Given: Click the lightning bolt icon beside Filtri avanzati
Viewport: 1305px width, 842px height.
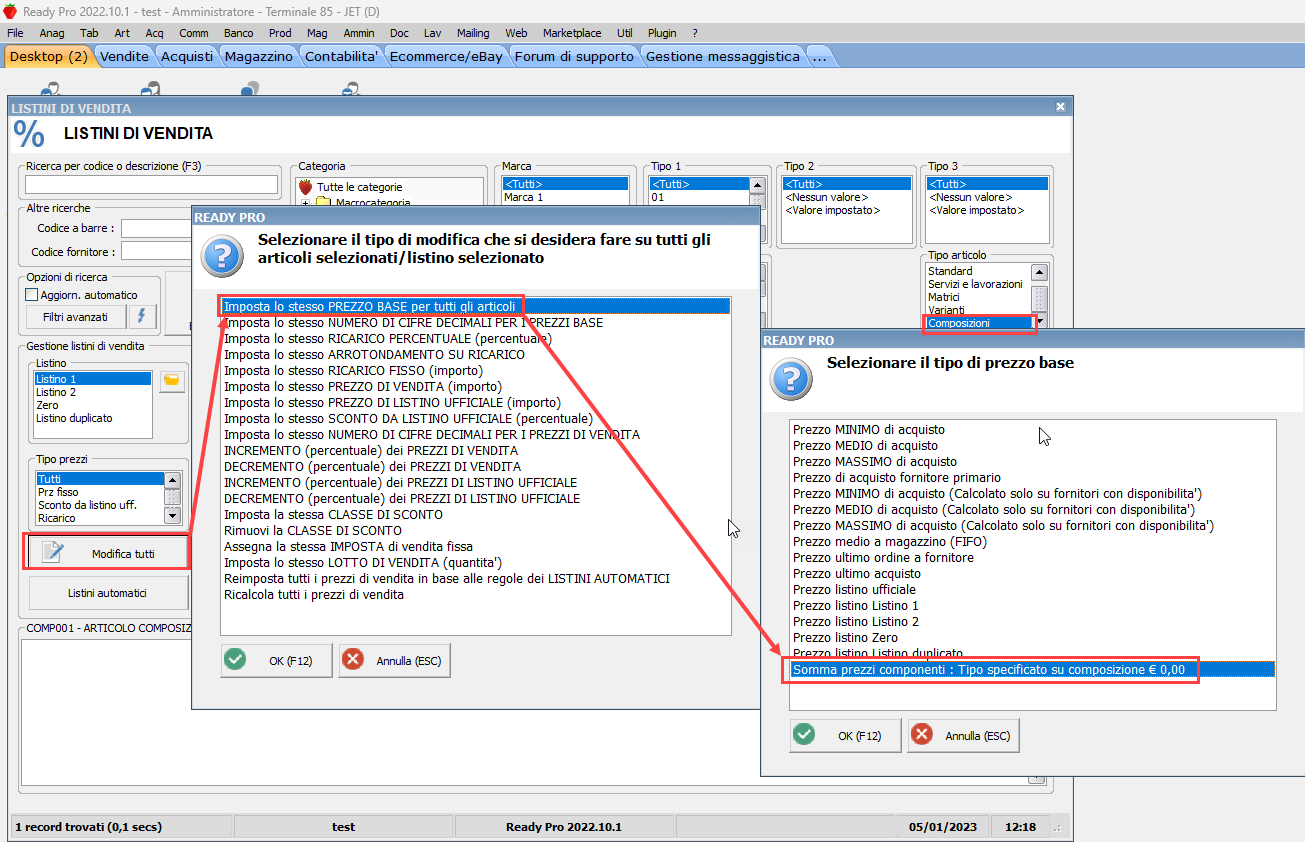Looking at the screenshot, I should coord(143,317).
